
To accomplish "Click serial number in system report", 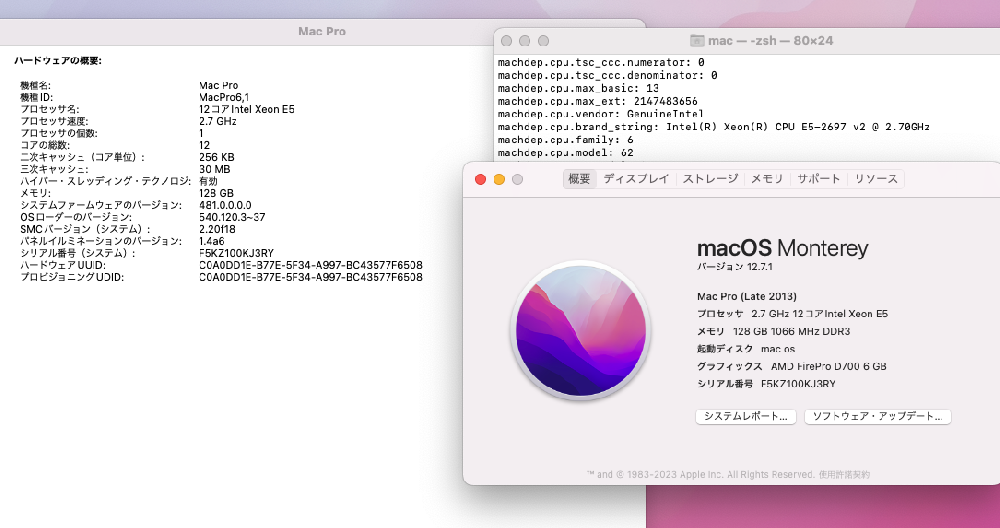I will pyautogui.click(x=236, y=253).
